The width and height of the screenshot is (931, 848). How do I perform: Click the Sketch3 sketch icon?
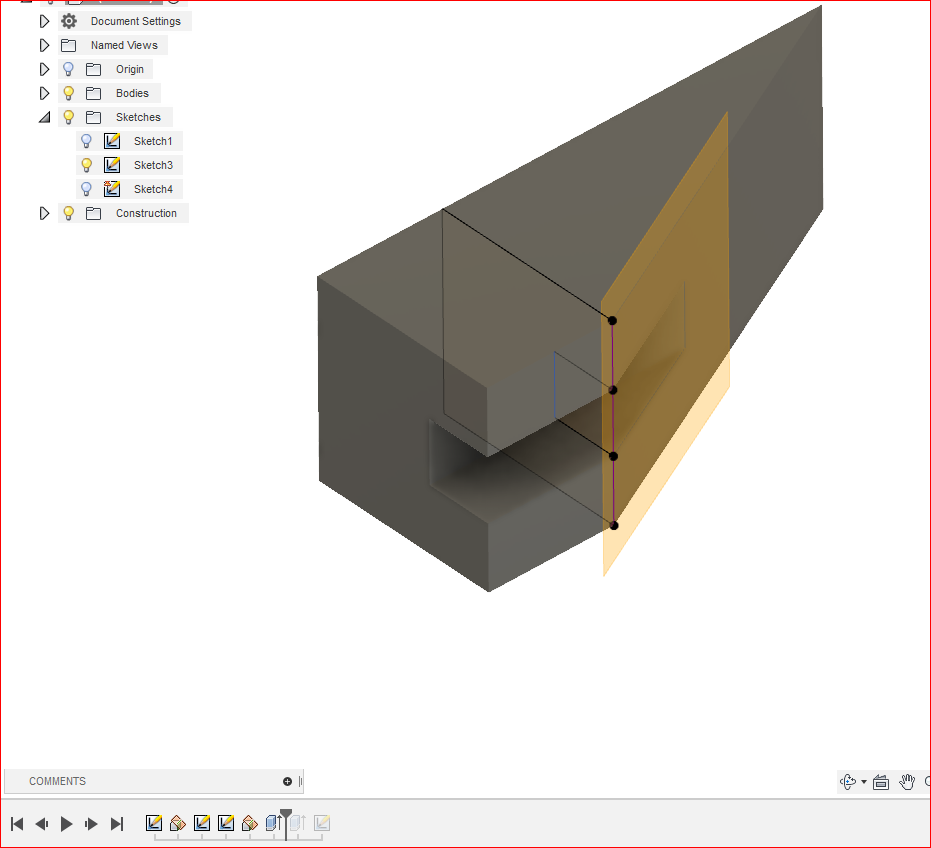coord(112,165)
